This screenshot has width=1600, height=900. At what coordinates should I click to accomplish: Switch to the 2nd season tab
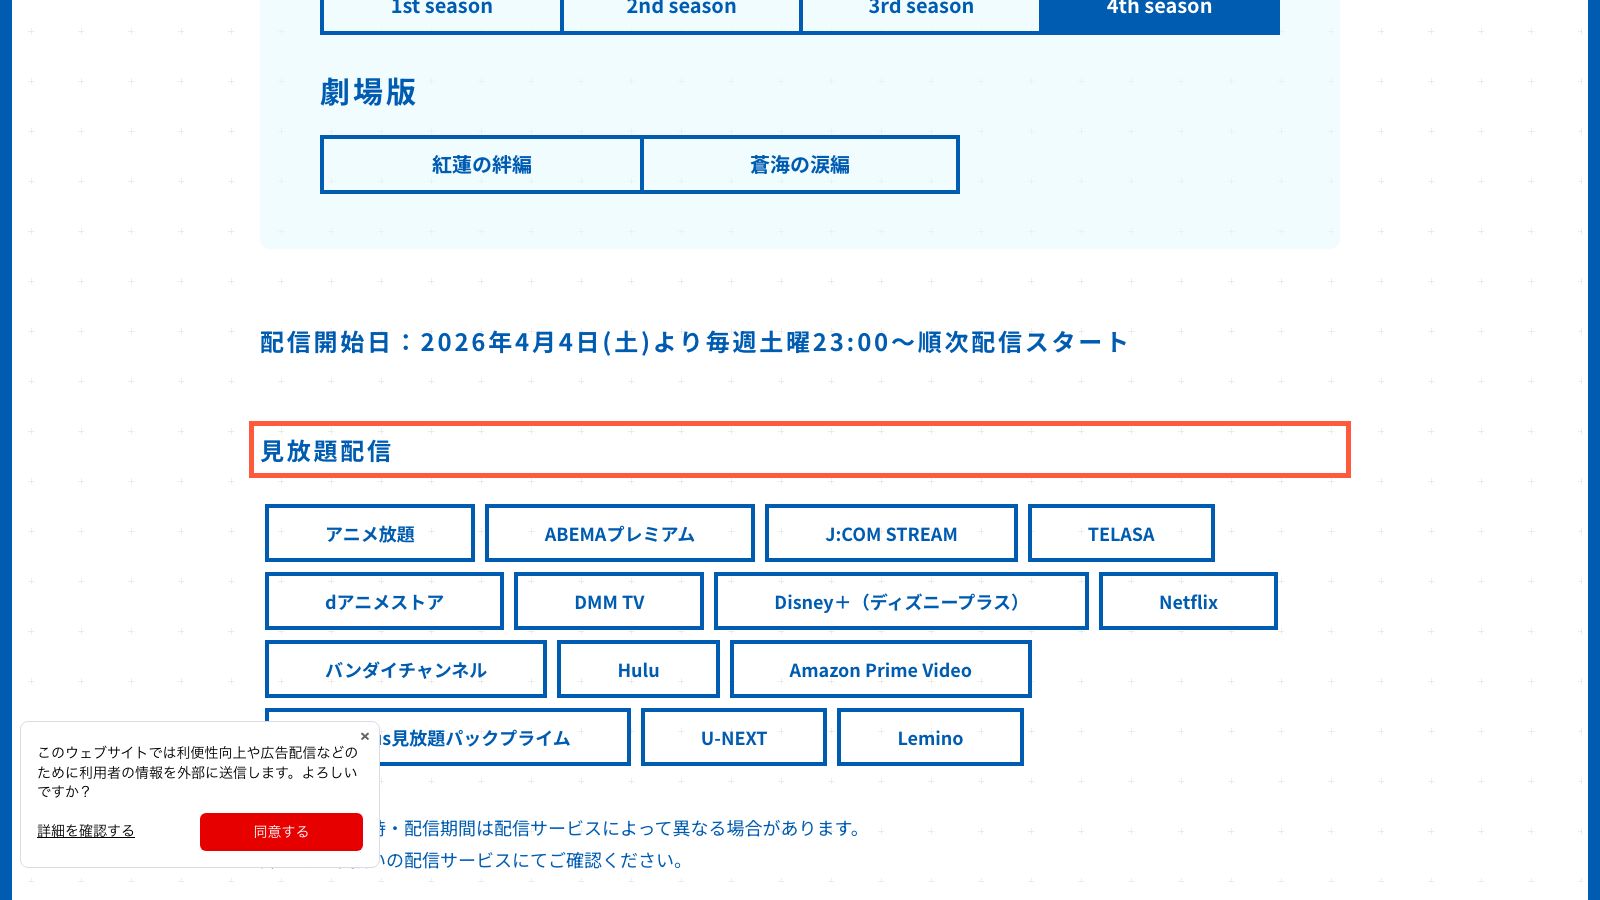(681, 16)
